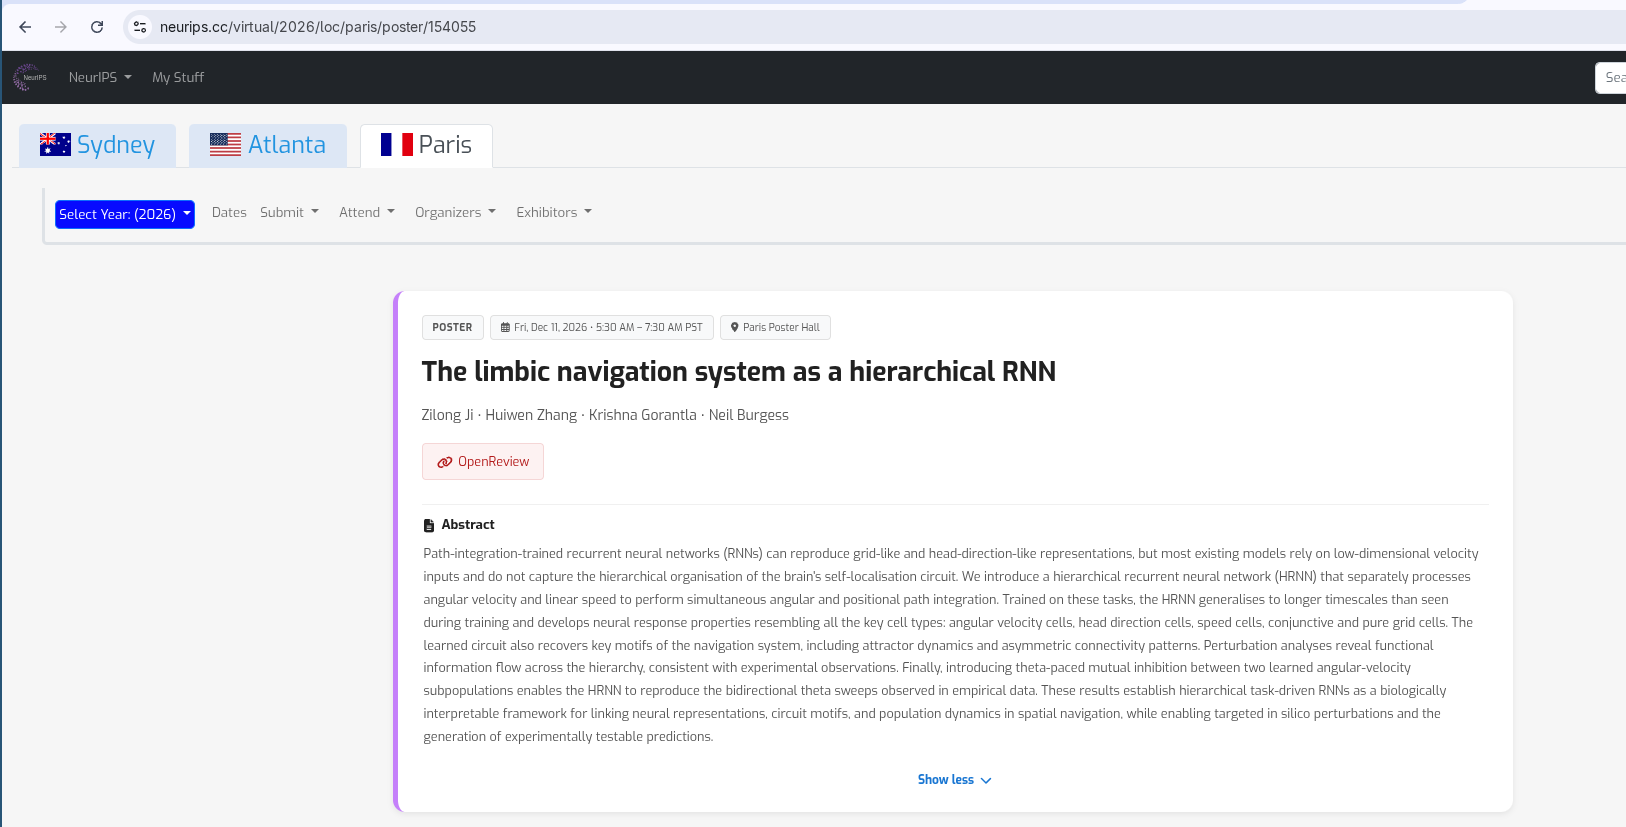Click the browser address bar URL
The height and width of the screenshot is (827, 1626).
click(318, 27)
